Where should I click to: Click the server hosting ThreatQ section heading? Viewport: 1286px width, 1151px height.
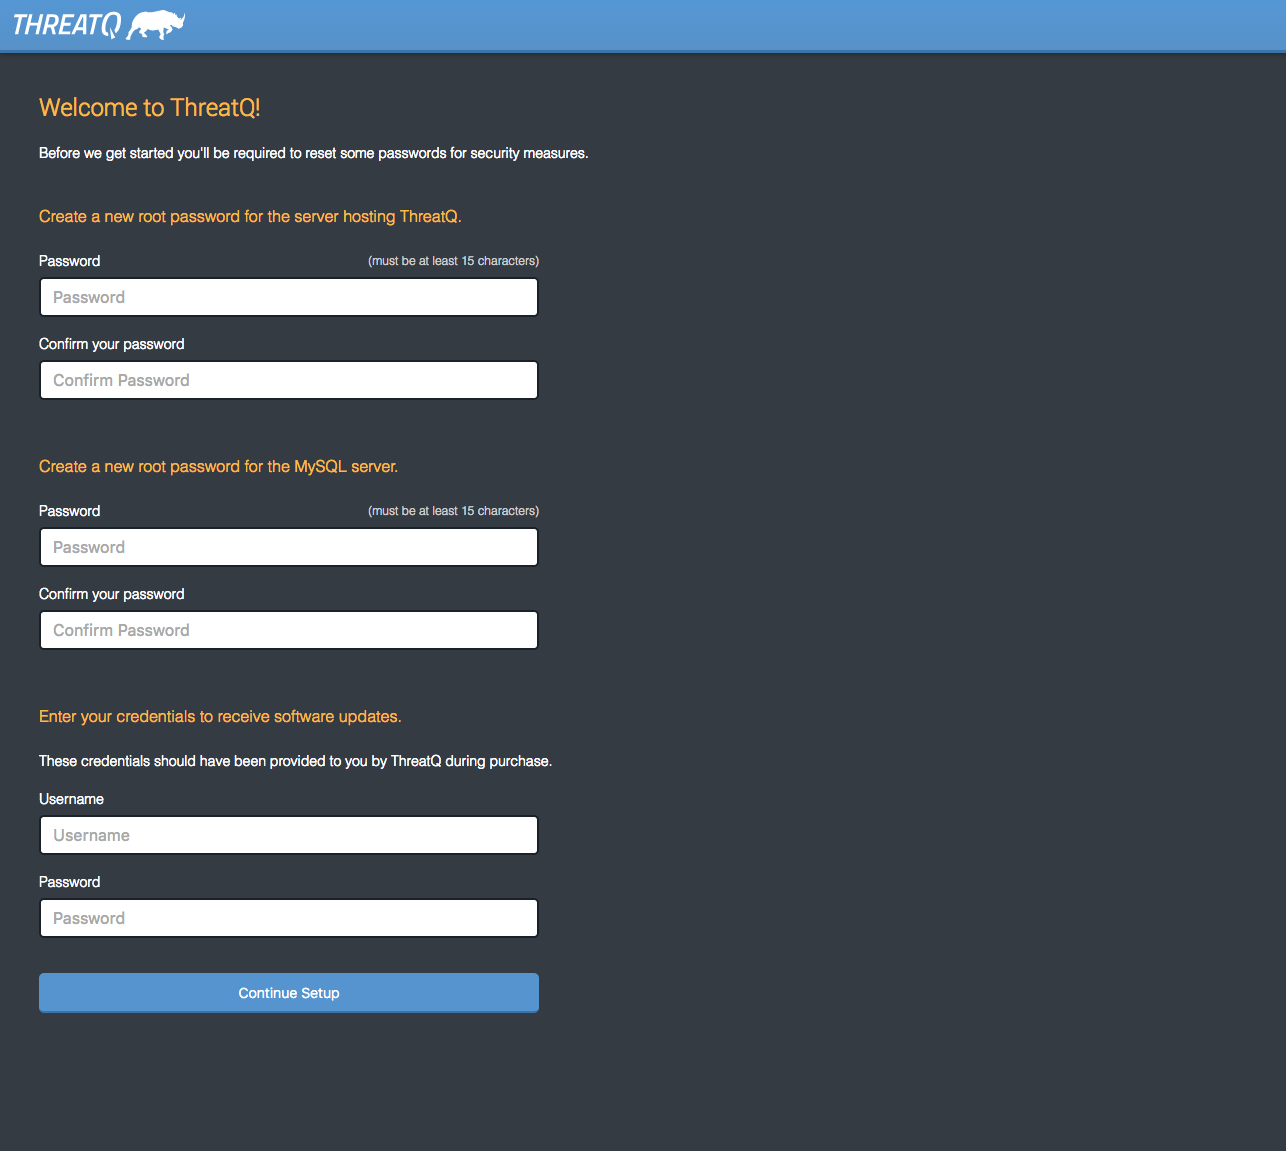[x=250, y=217]
